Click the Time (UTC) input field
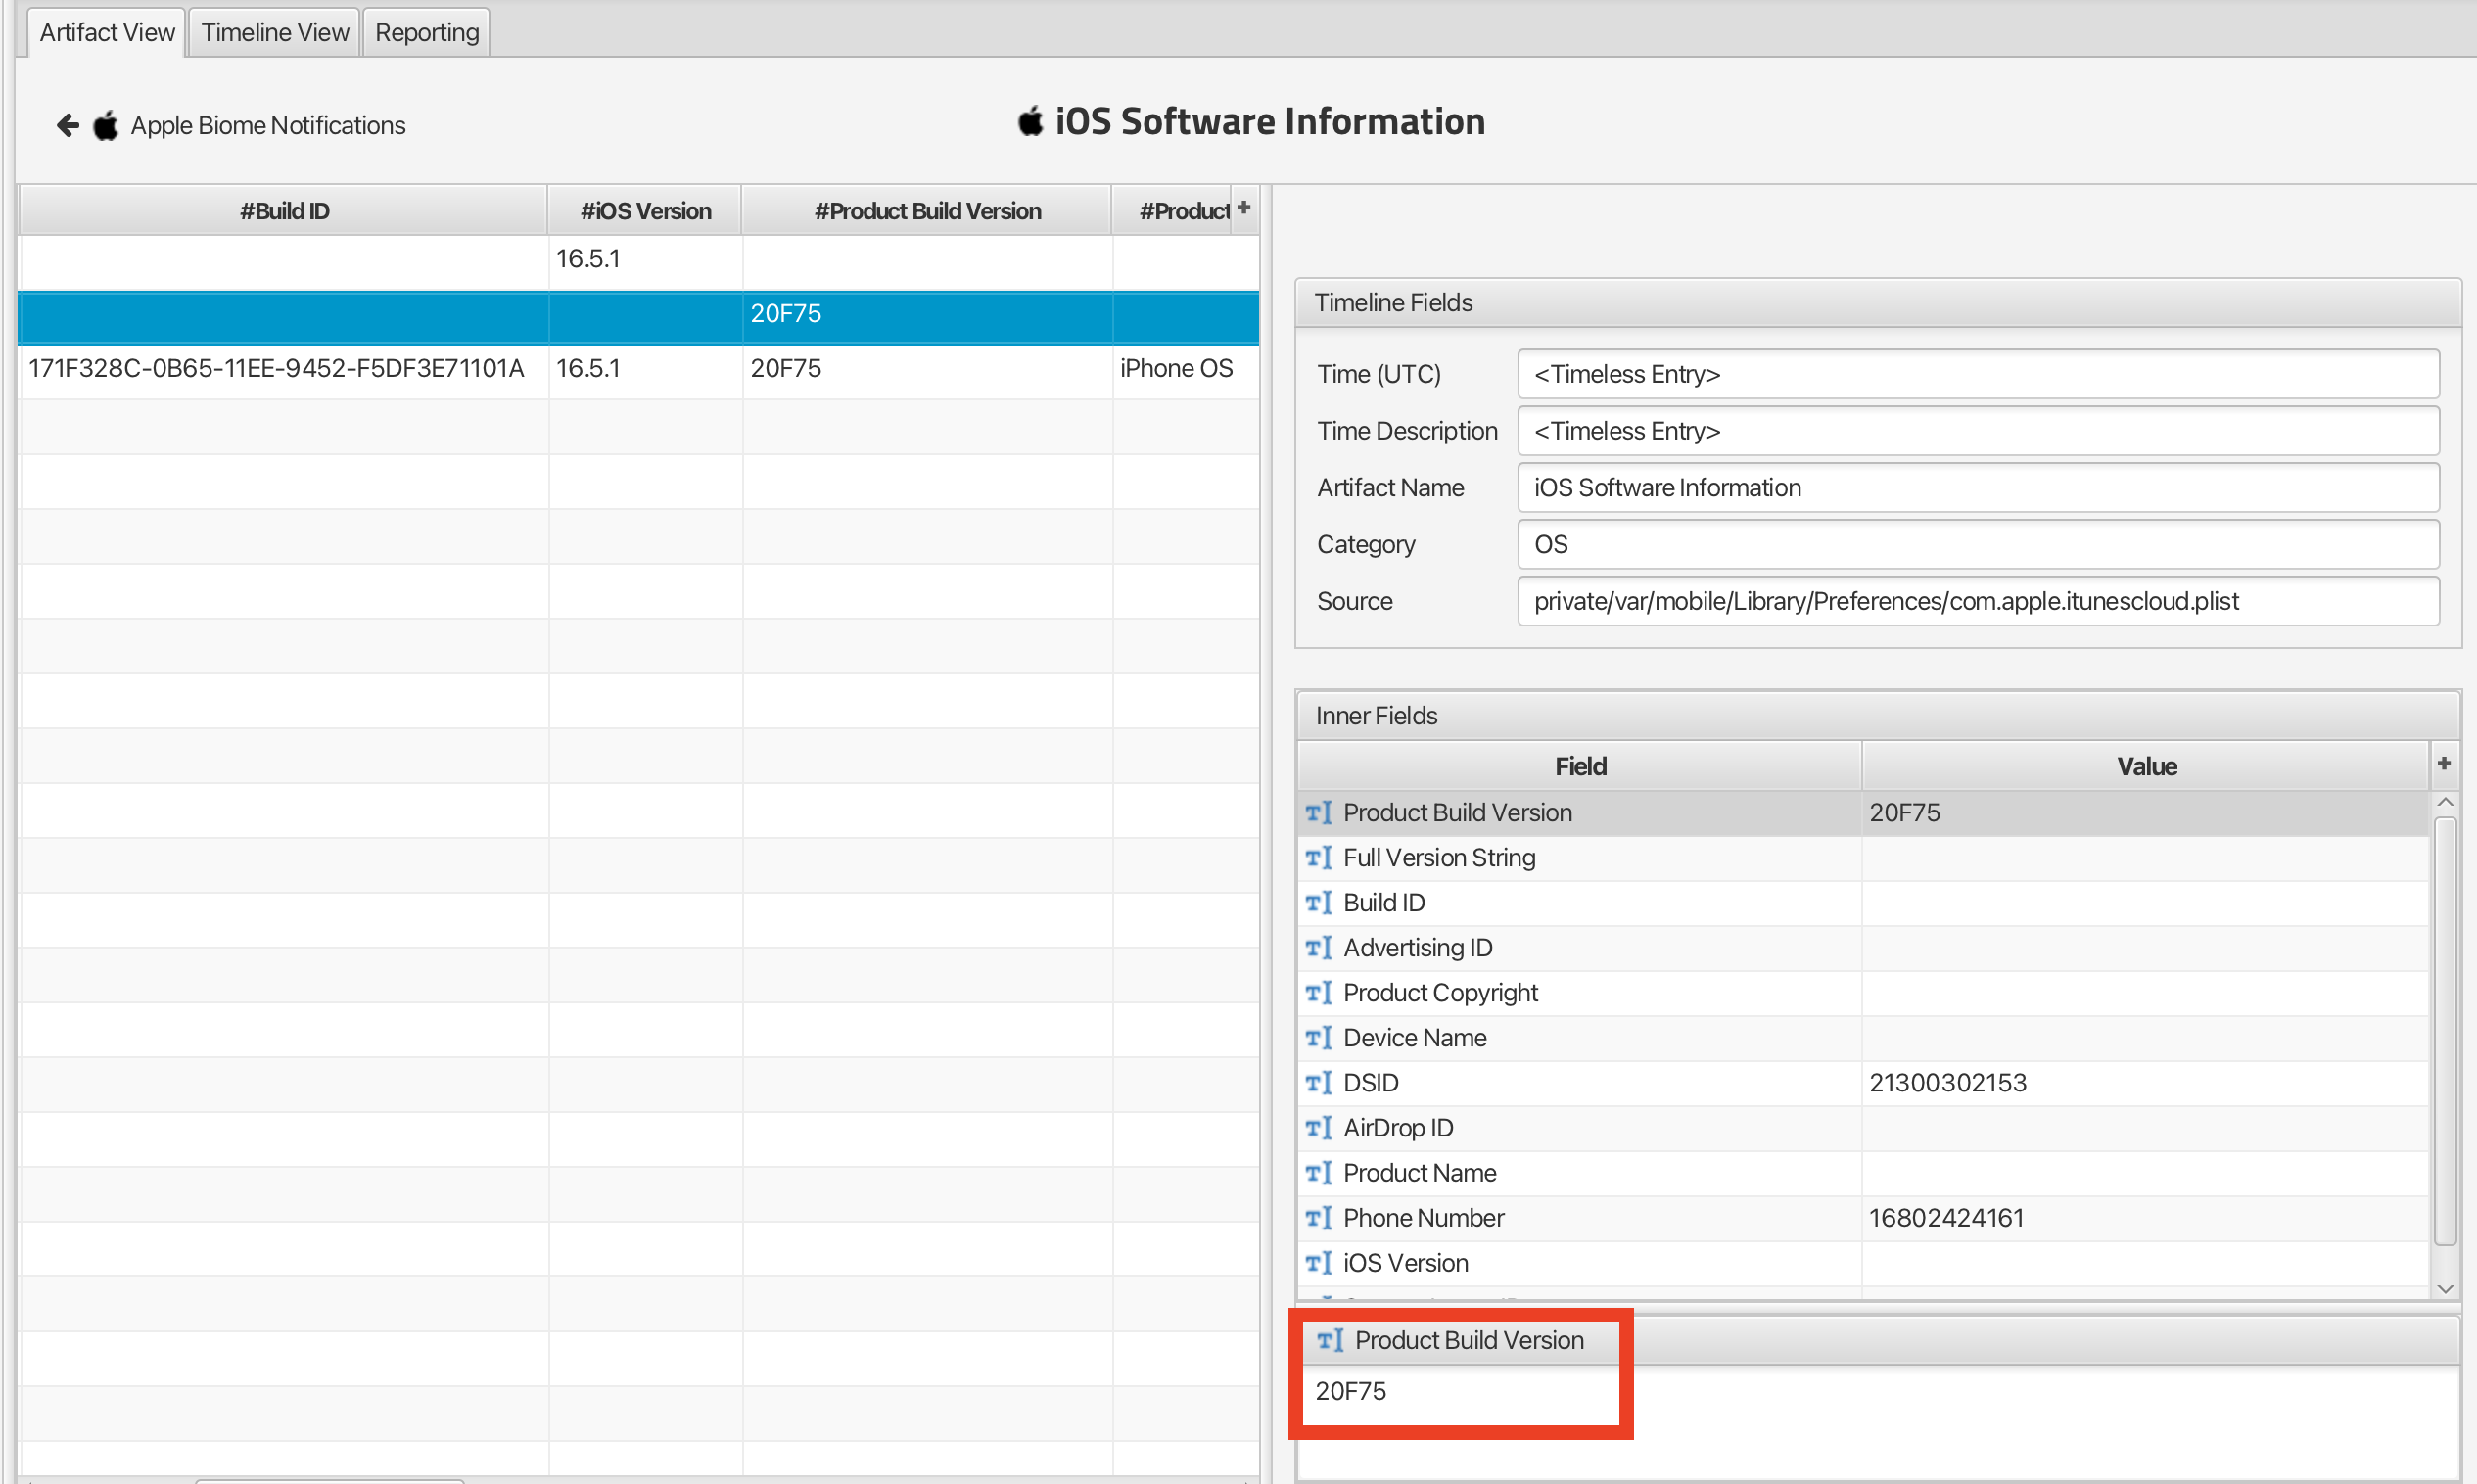The width and height of the screenshot is (2477, 1484). coord(1978,374)
